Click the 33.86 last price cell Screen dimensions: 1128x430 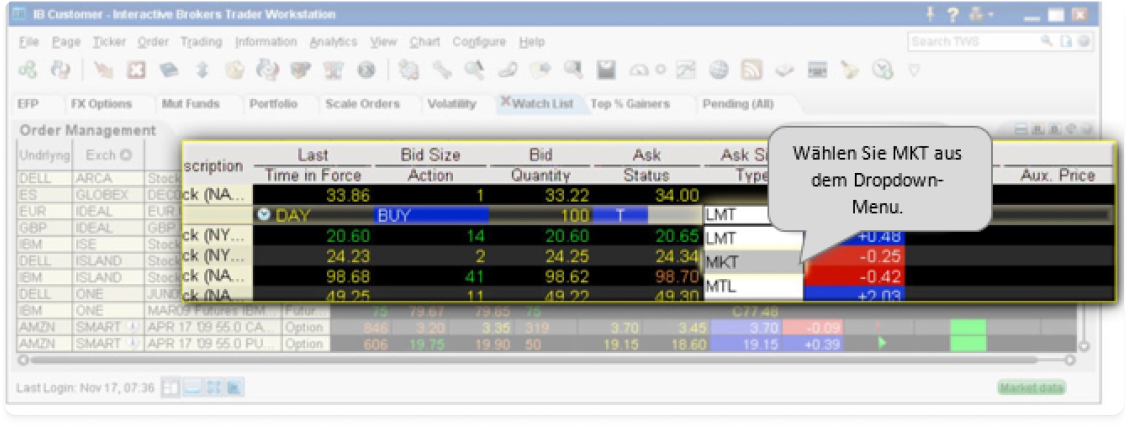(314, 194)
